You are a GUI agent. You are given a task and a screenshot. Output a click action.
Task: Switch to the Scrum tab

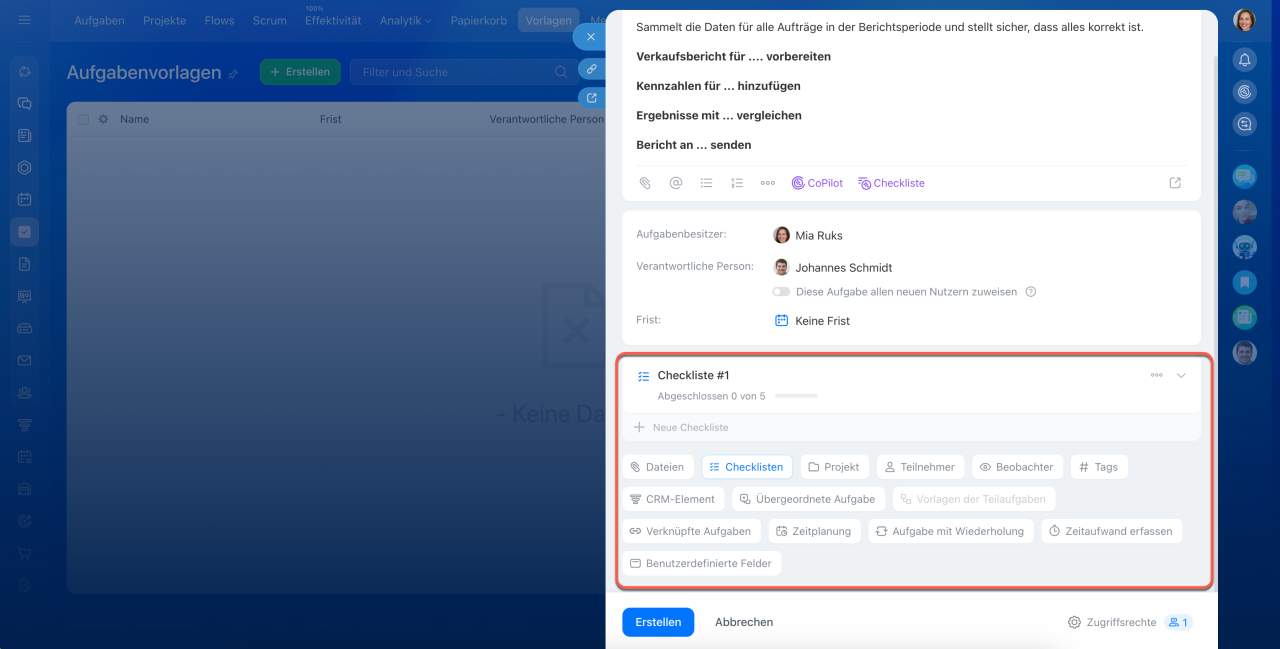(x=270, y=20)
